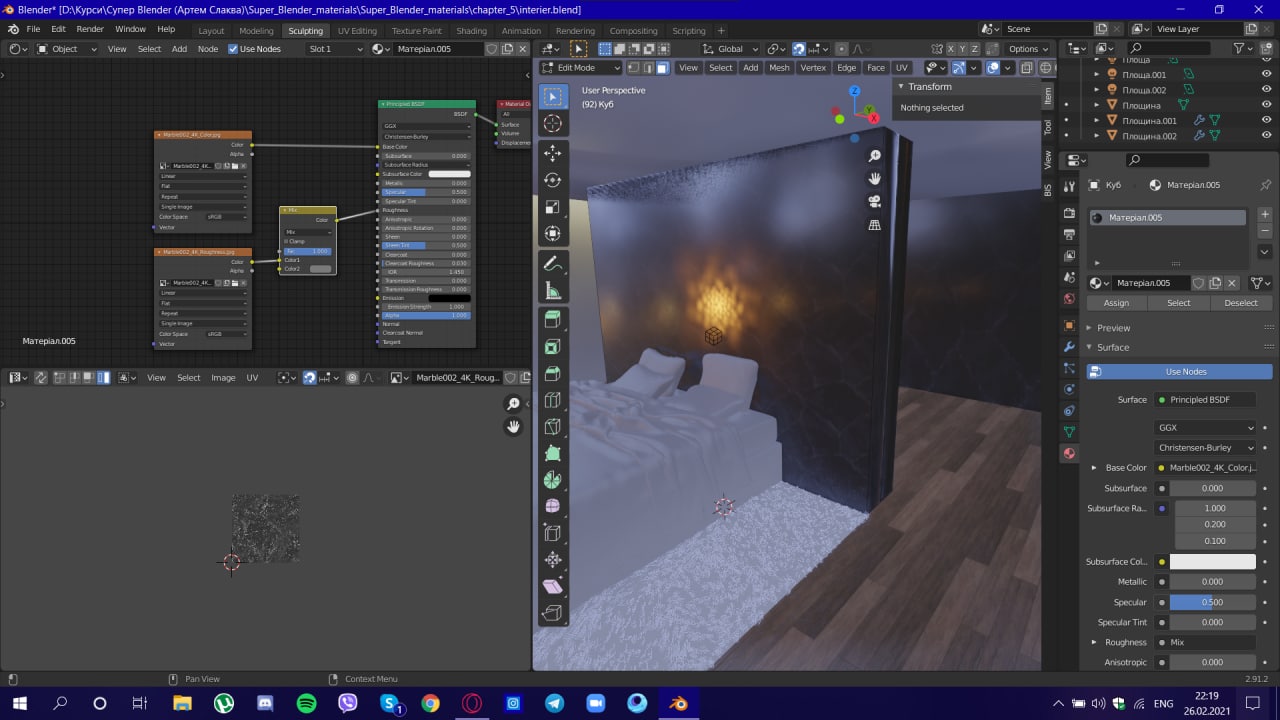Select the Cursor tool in viewport toolbar
Screen dimensions: 1280x720
coord(553,124)
